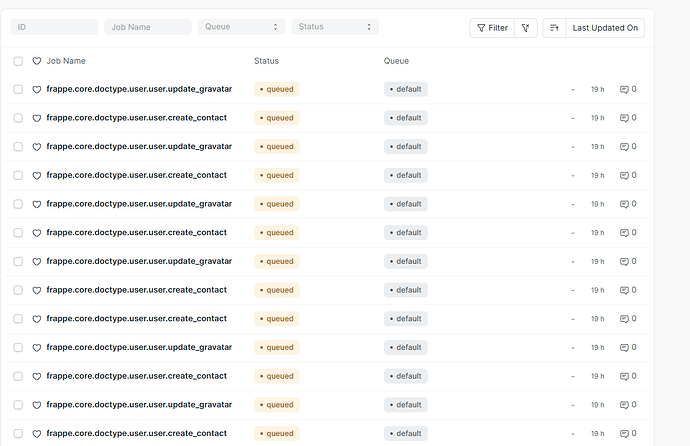Click the Job Name column header
The width and height of the screenshot is (690, 446).
tap(66, 61)
